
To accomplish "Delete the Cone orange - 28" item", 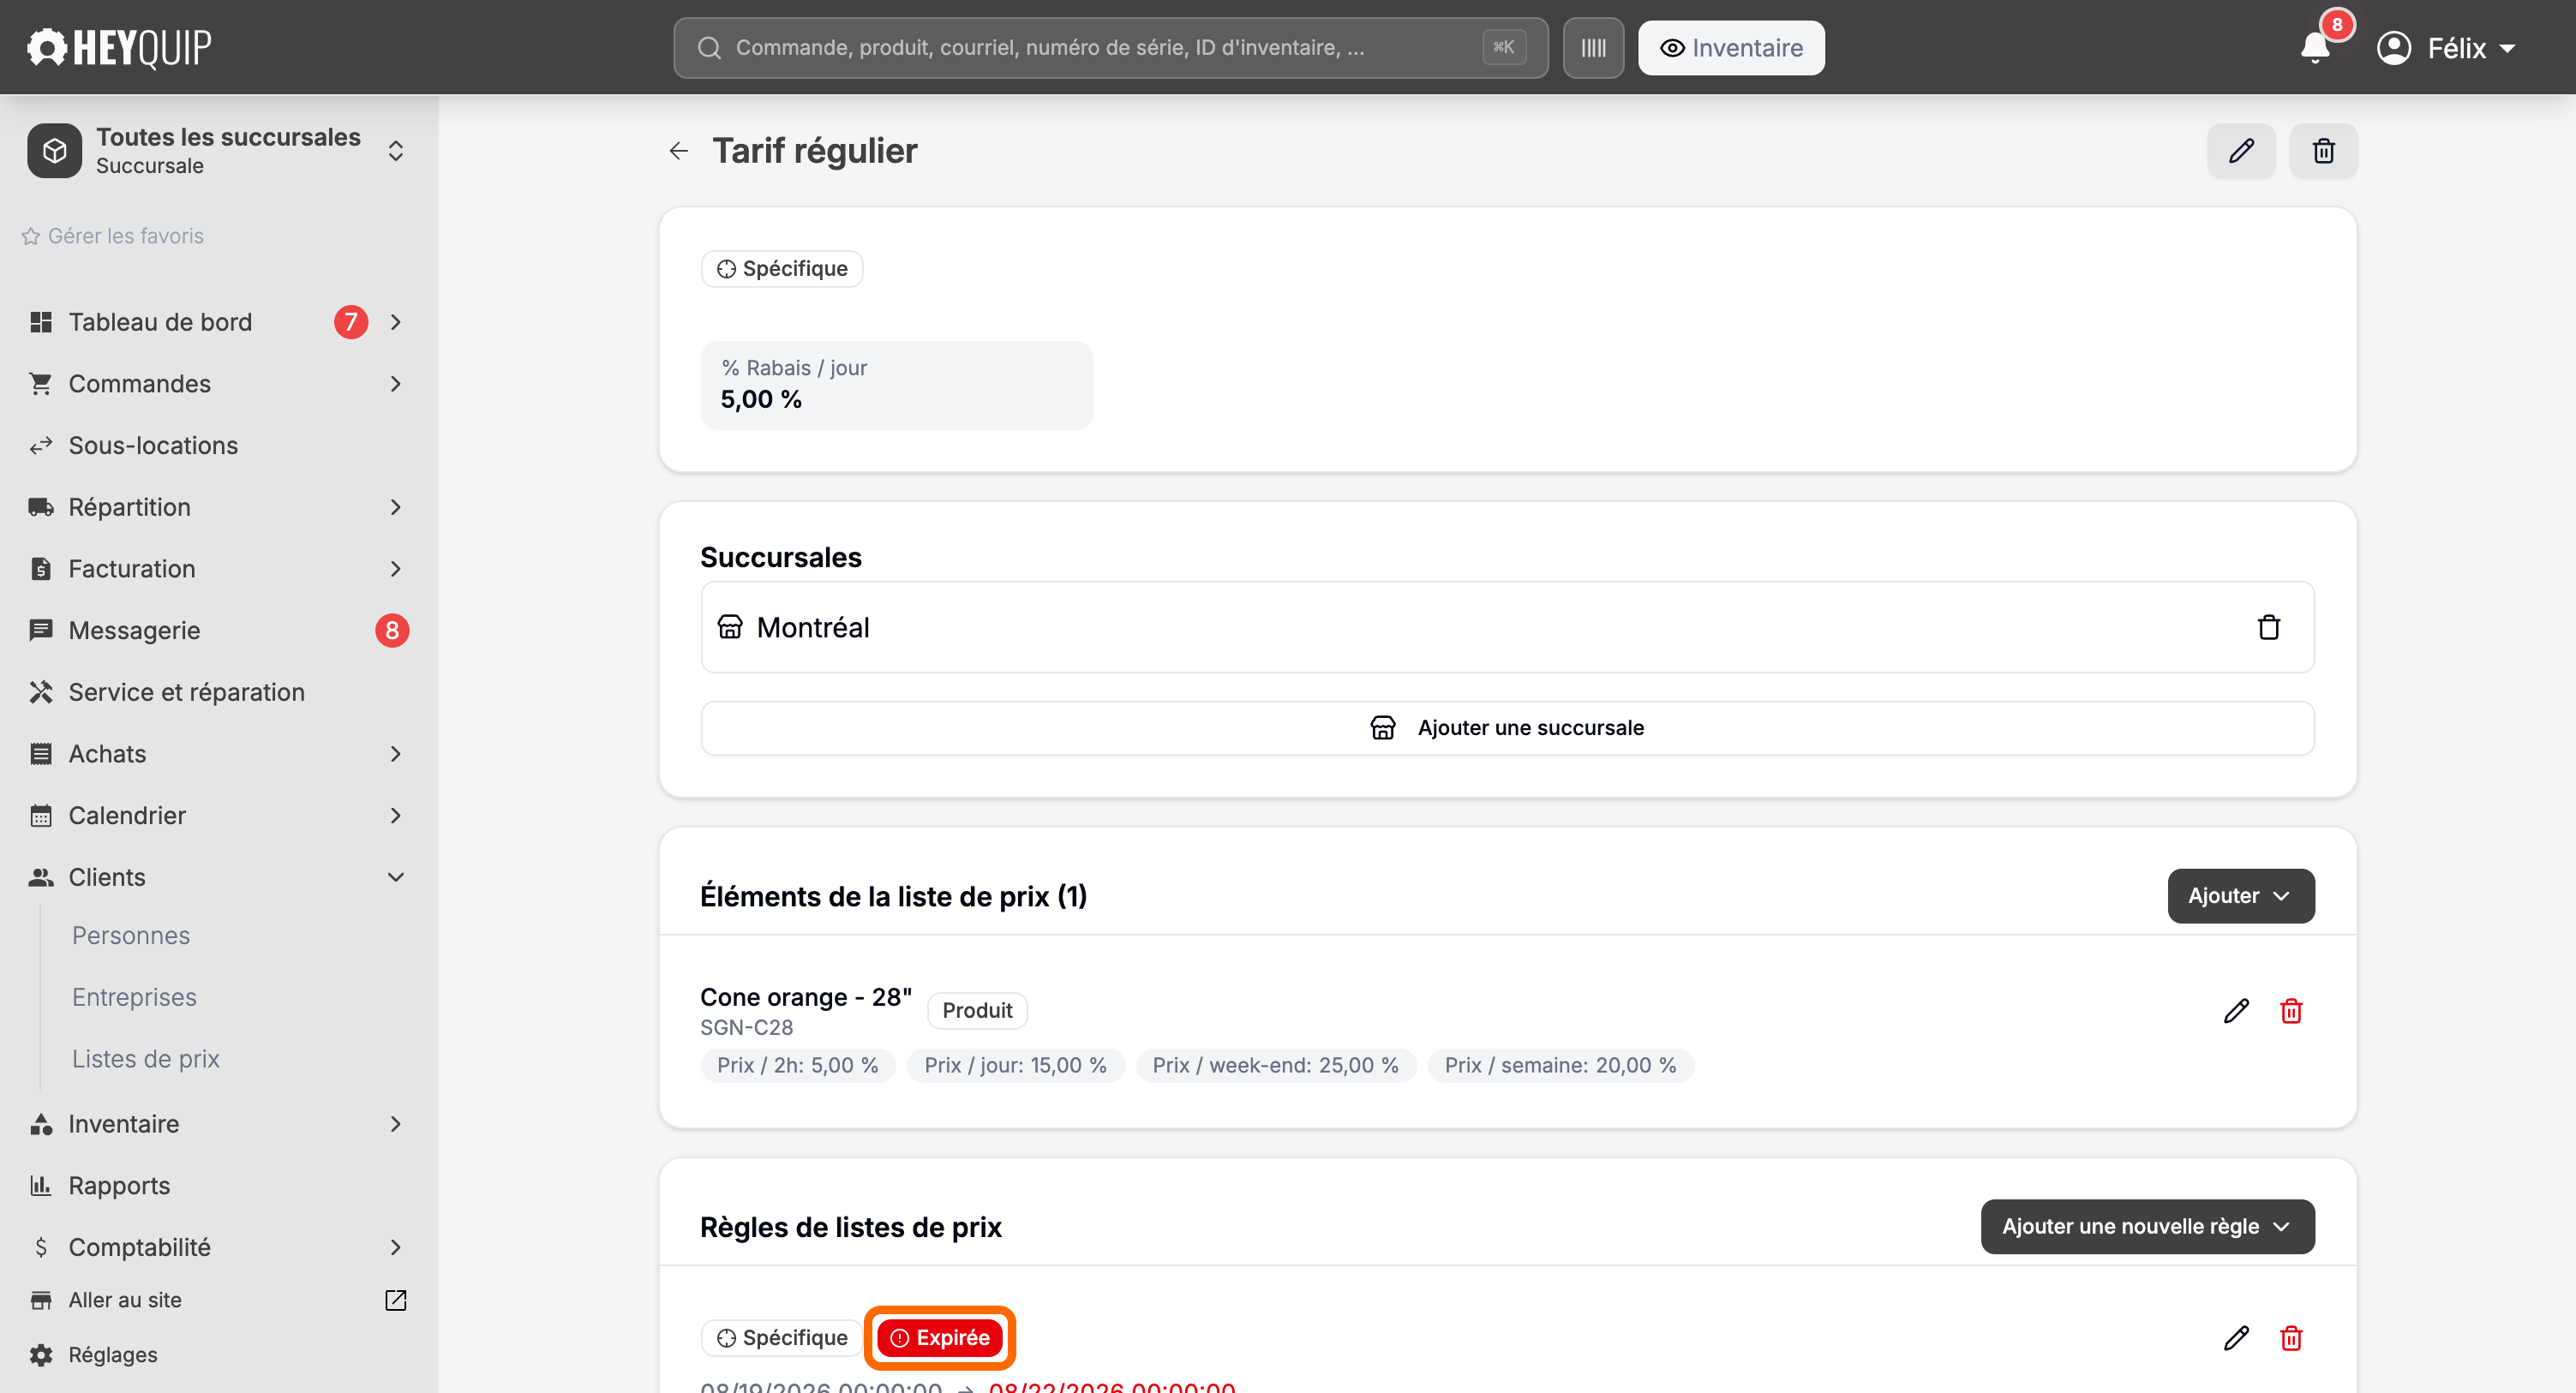I will click(2291, 1011).
